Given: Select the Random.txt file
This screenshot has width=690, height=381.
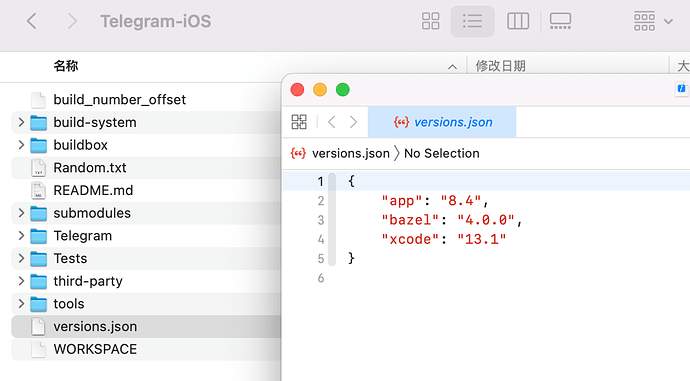Looking at the screenshot, I should click(146, 168).
